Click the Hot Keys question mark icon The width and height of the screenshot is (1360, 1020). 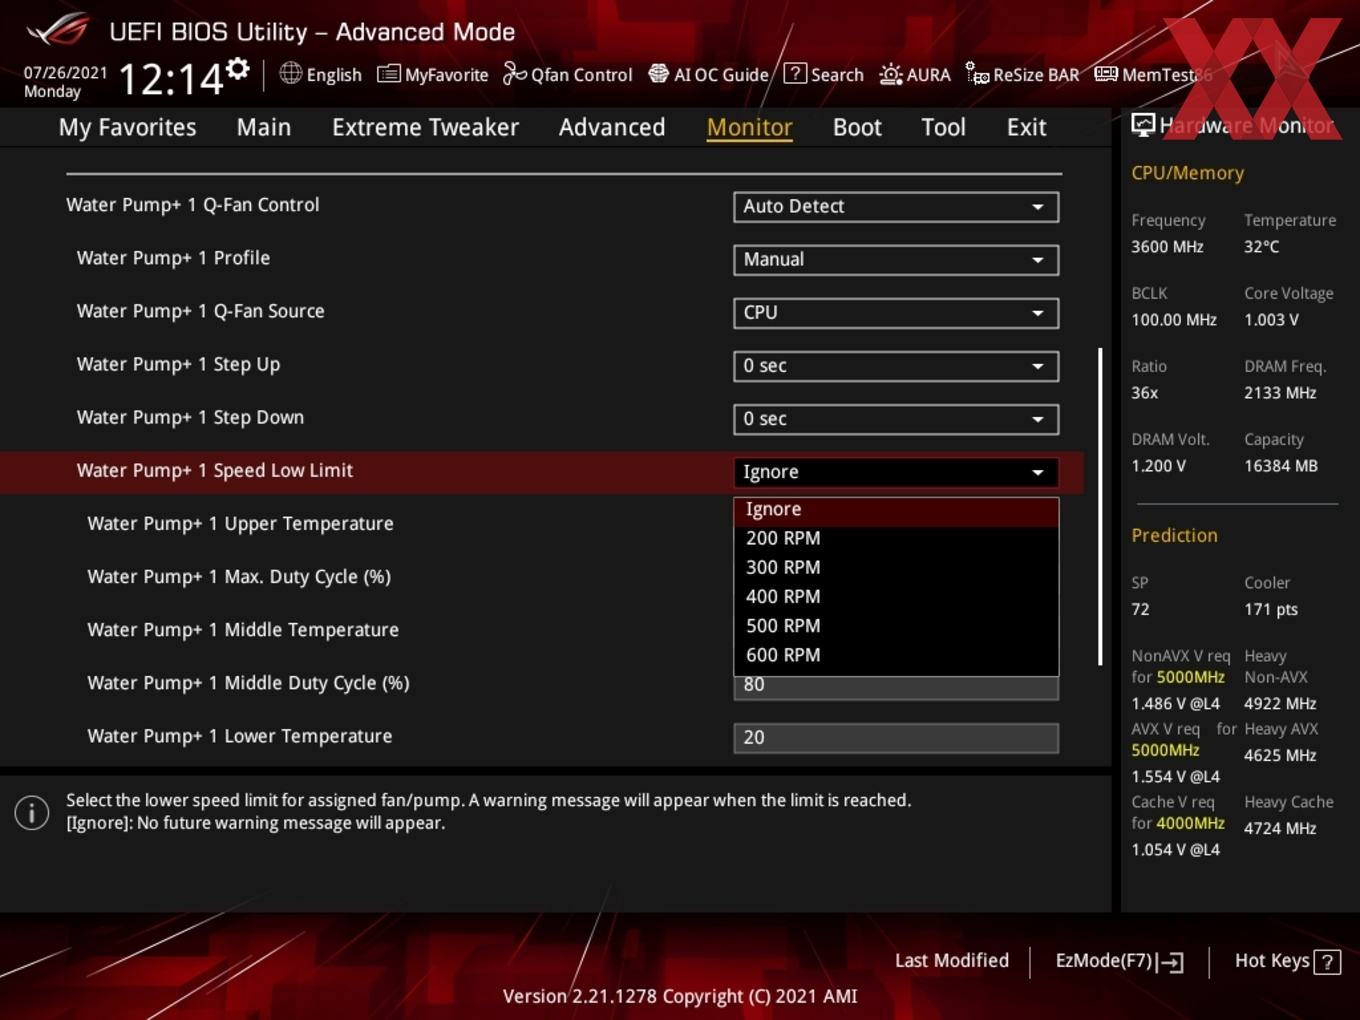[1327, 962]
